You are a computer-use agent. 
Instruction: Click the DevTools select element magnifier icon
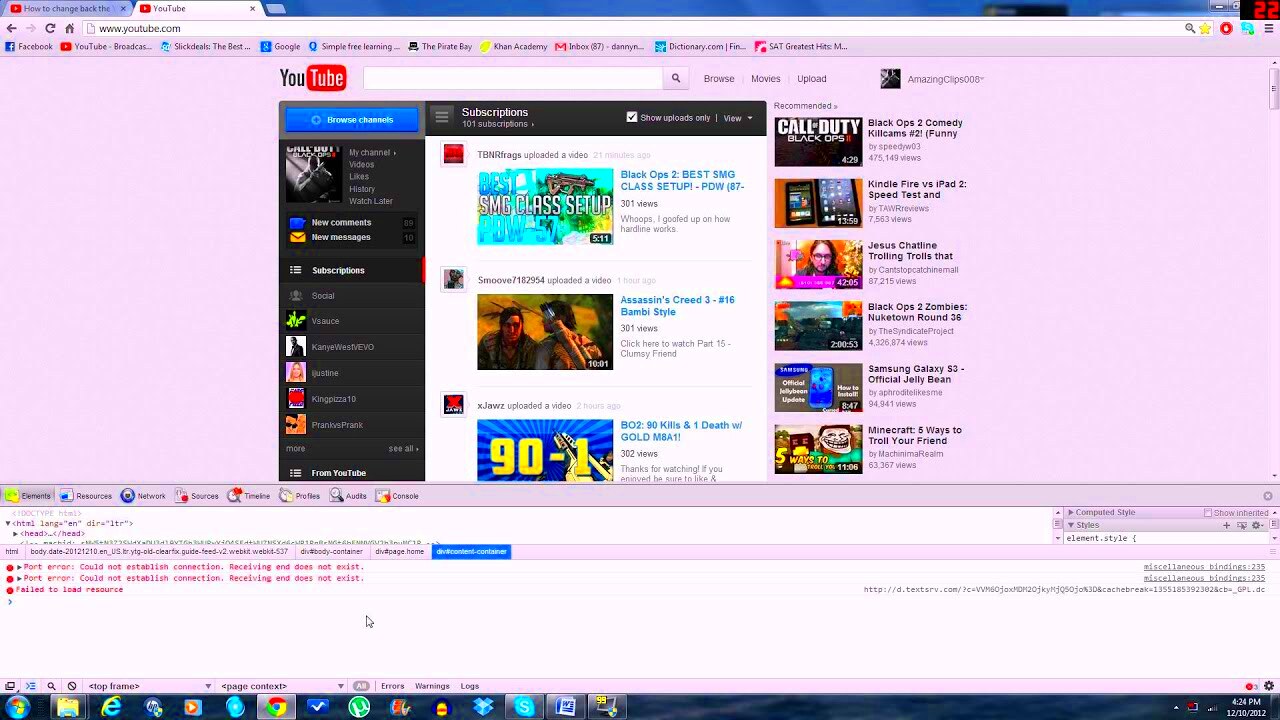tap(51, 686)
